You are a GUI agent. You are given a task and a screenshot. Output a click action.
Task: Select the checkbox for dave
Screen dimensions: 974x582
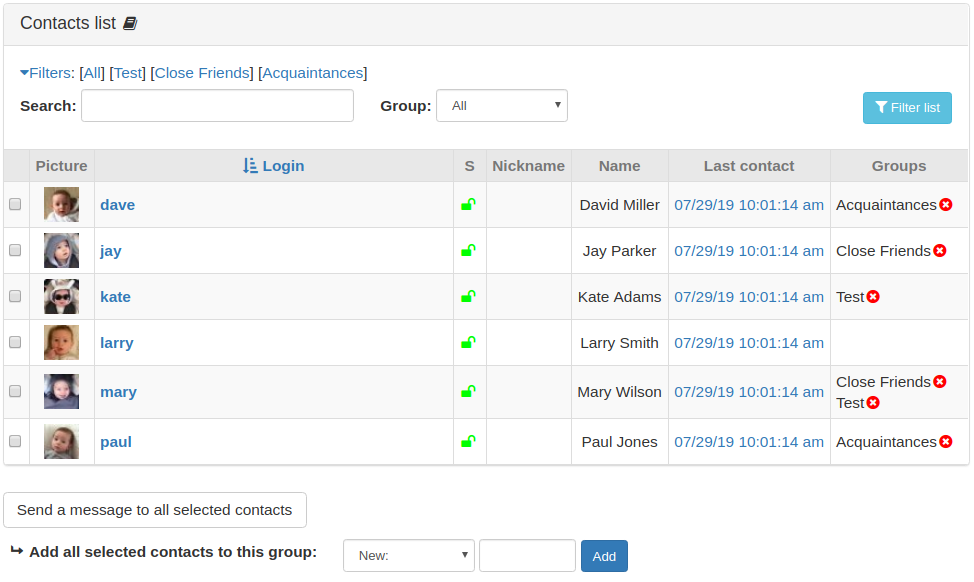point(15,204)
